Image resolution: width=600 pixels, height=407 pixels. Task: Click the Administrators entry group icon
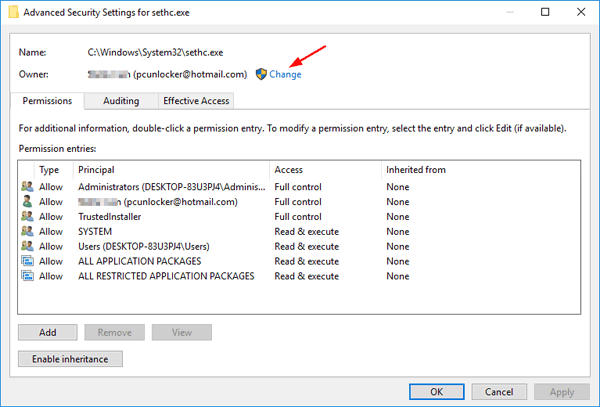coord(25,186)
